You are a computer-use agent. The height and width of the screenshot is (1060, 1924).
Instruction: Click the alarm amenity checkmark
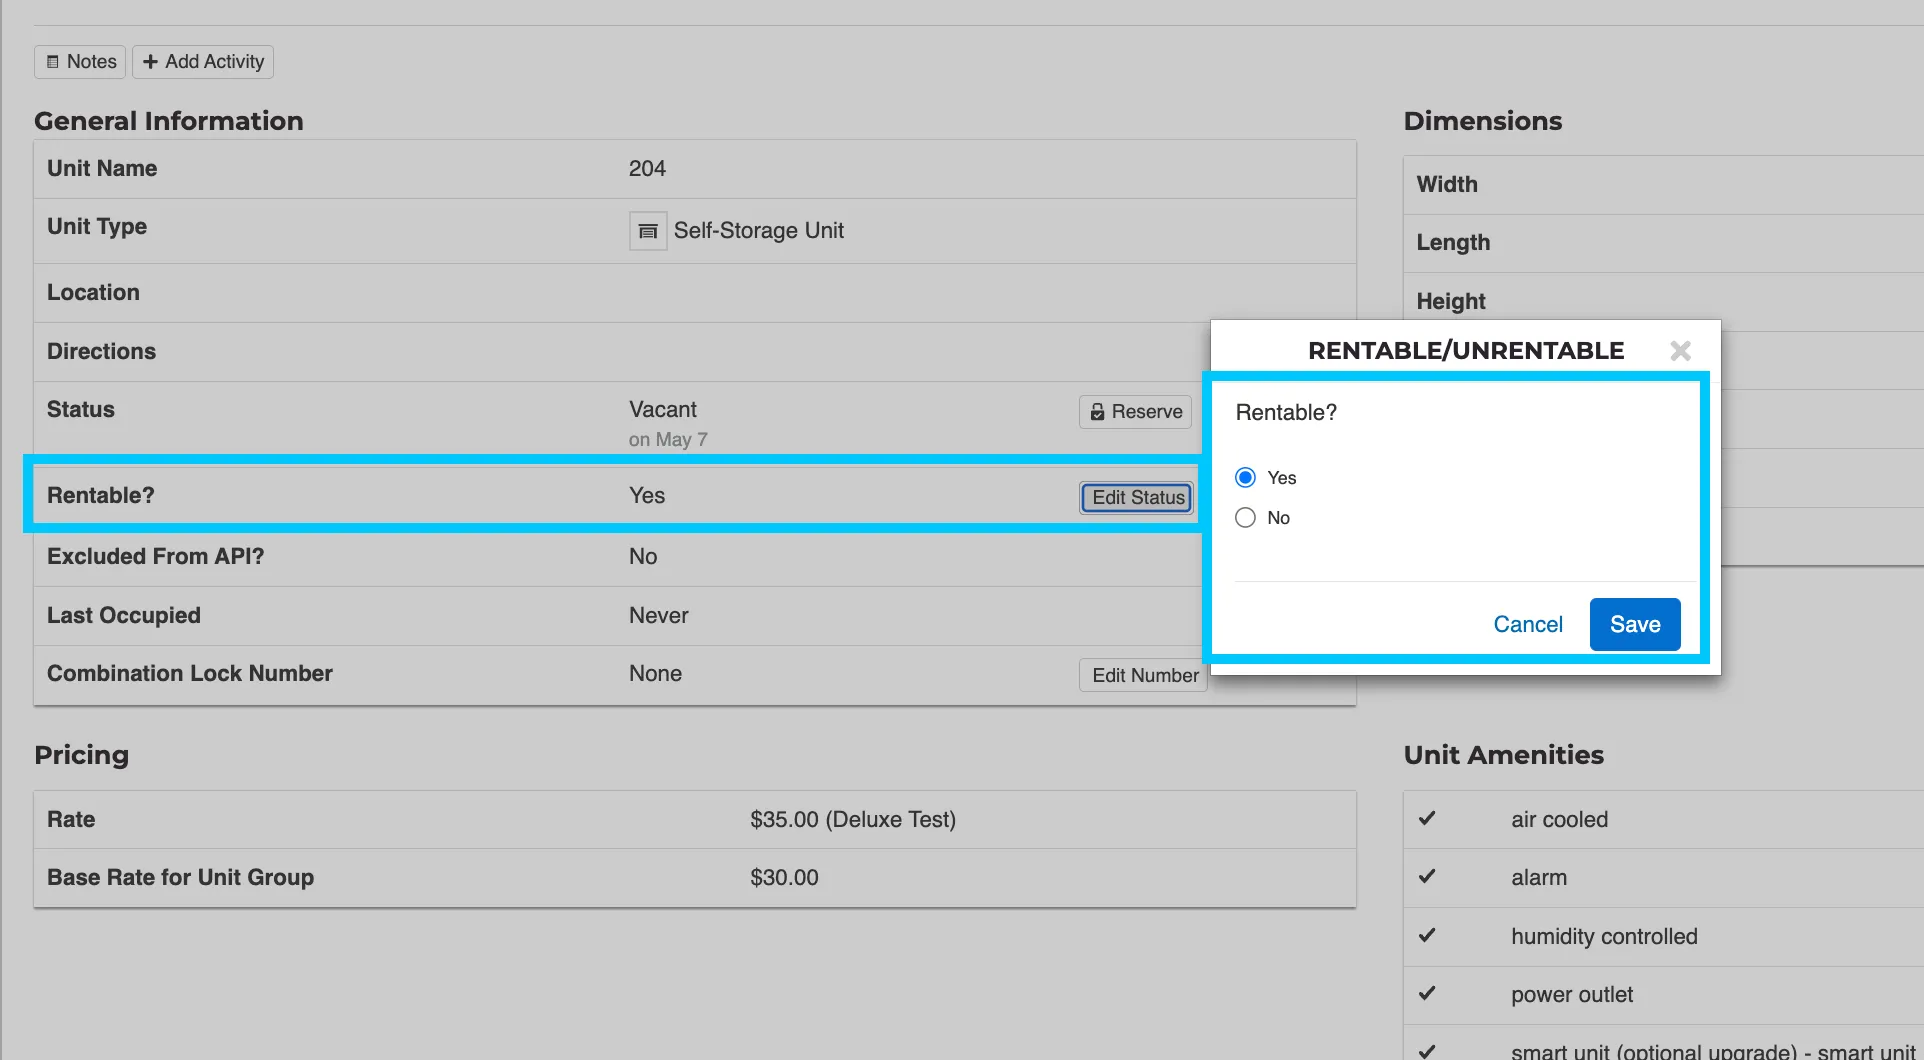(1427, 877)
